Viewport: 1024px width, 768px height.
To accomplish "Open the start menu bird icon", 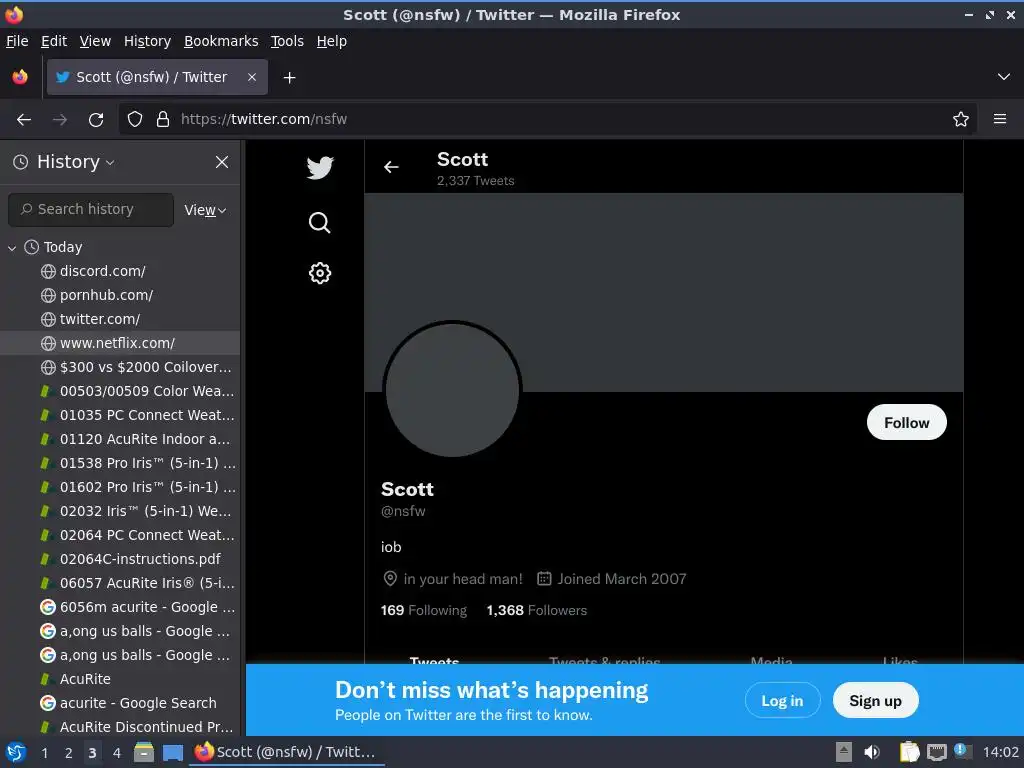I will pos(16,752).
